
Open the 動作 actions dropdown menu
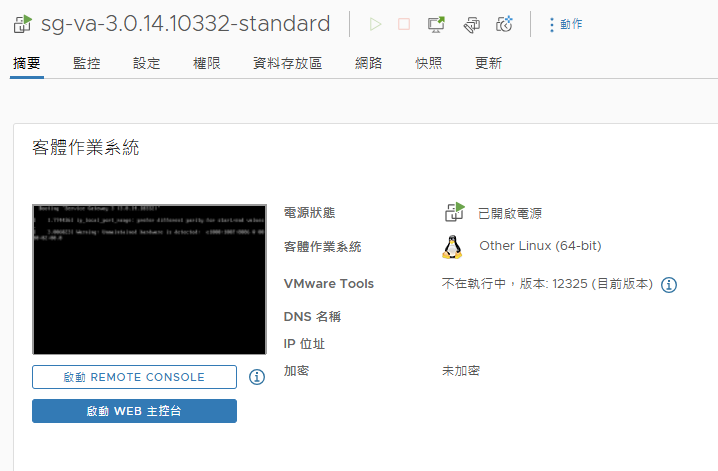566,24
